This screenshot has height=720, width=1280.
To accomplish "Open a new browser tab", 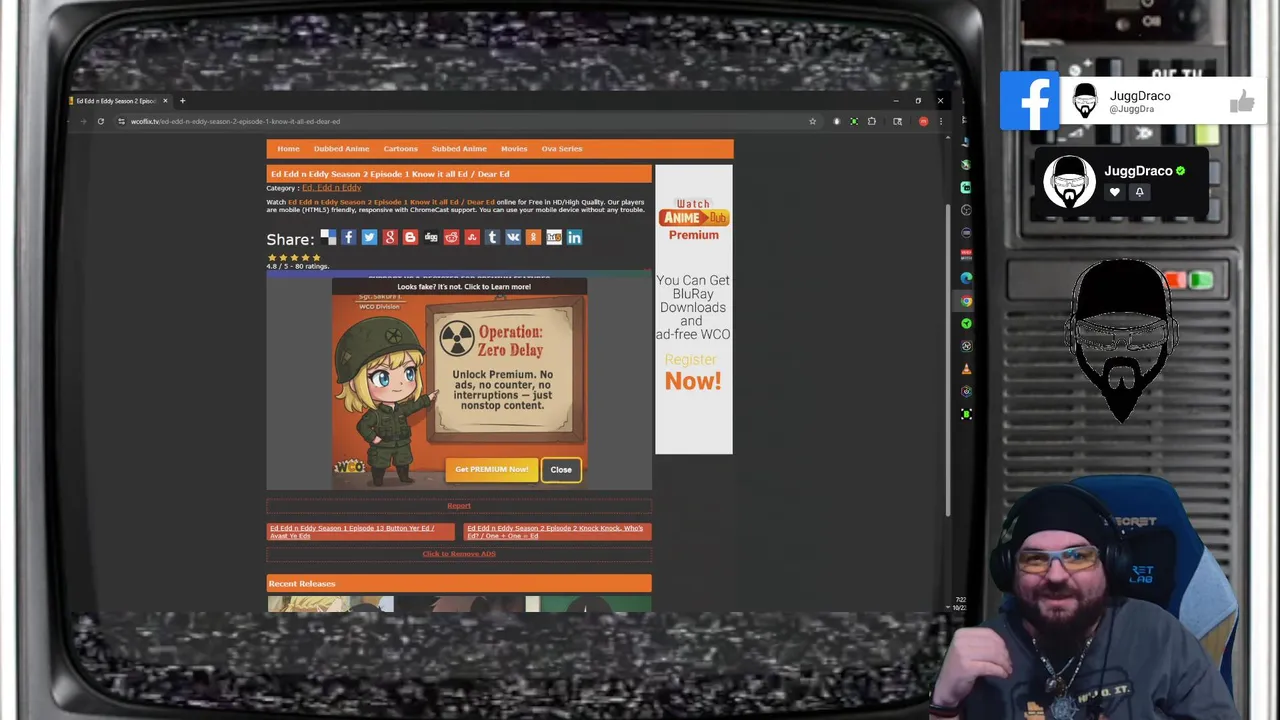I will 182,100.
